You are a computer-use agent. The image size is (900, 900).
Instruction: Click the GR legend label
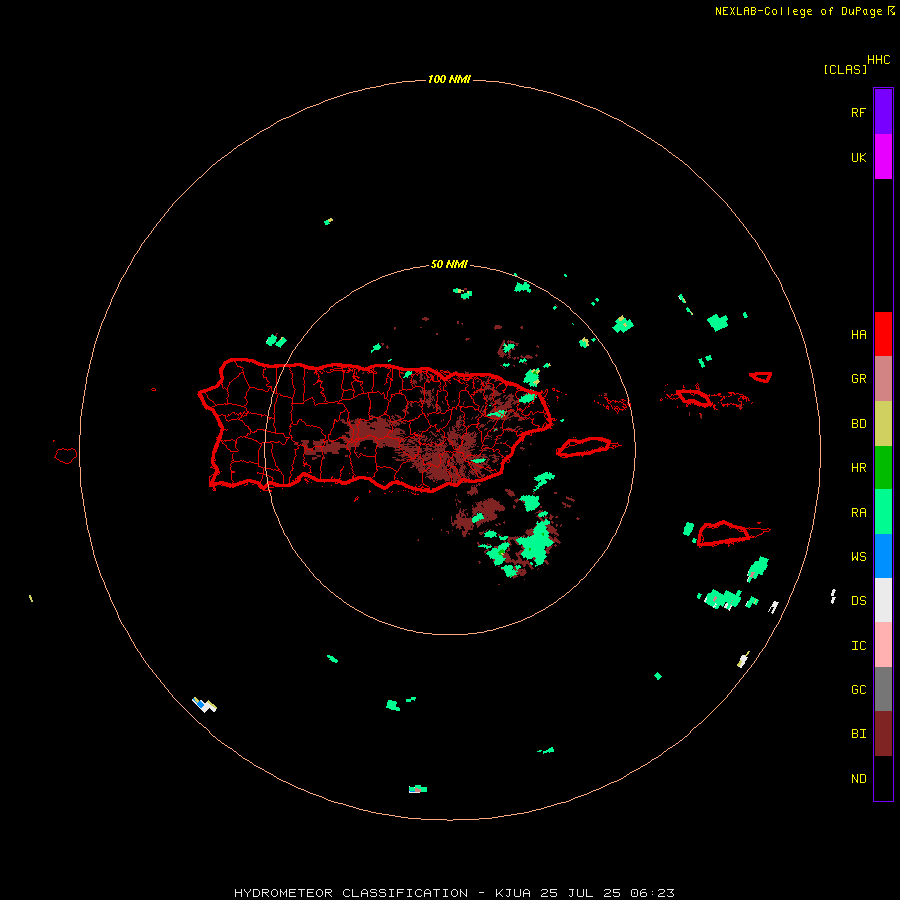(x=858, y=379)
